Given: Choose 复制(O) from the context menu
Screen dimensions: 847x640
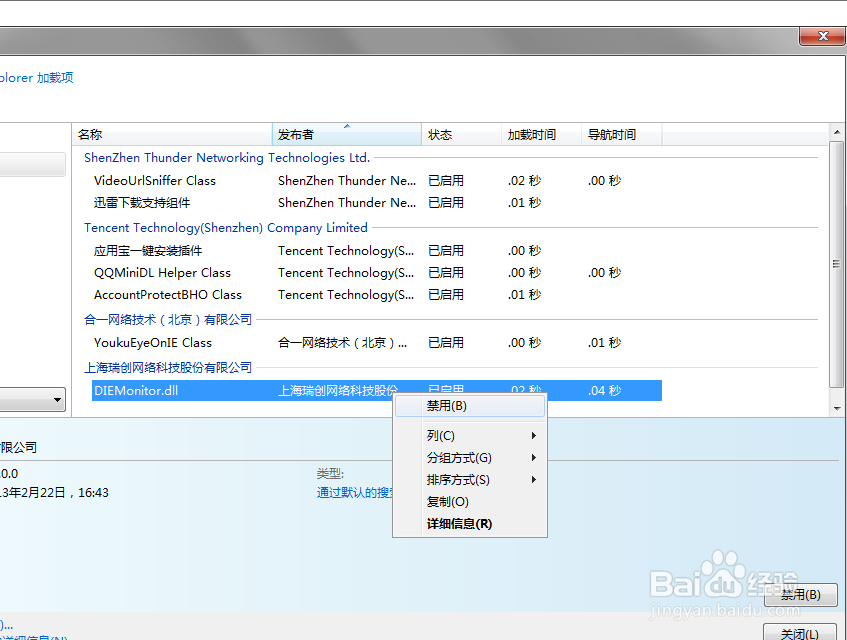Looking at the screenshot, I should 469,502.
